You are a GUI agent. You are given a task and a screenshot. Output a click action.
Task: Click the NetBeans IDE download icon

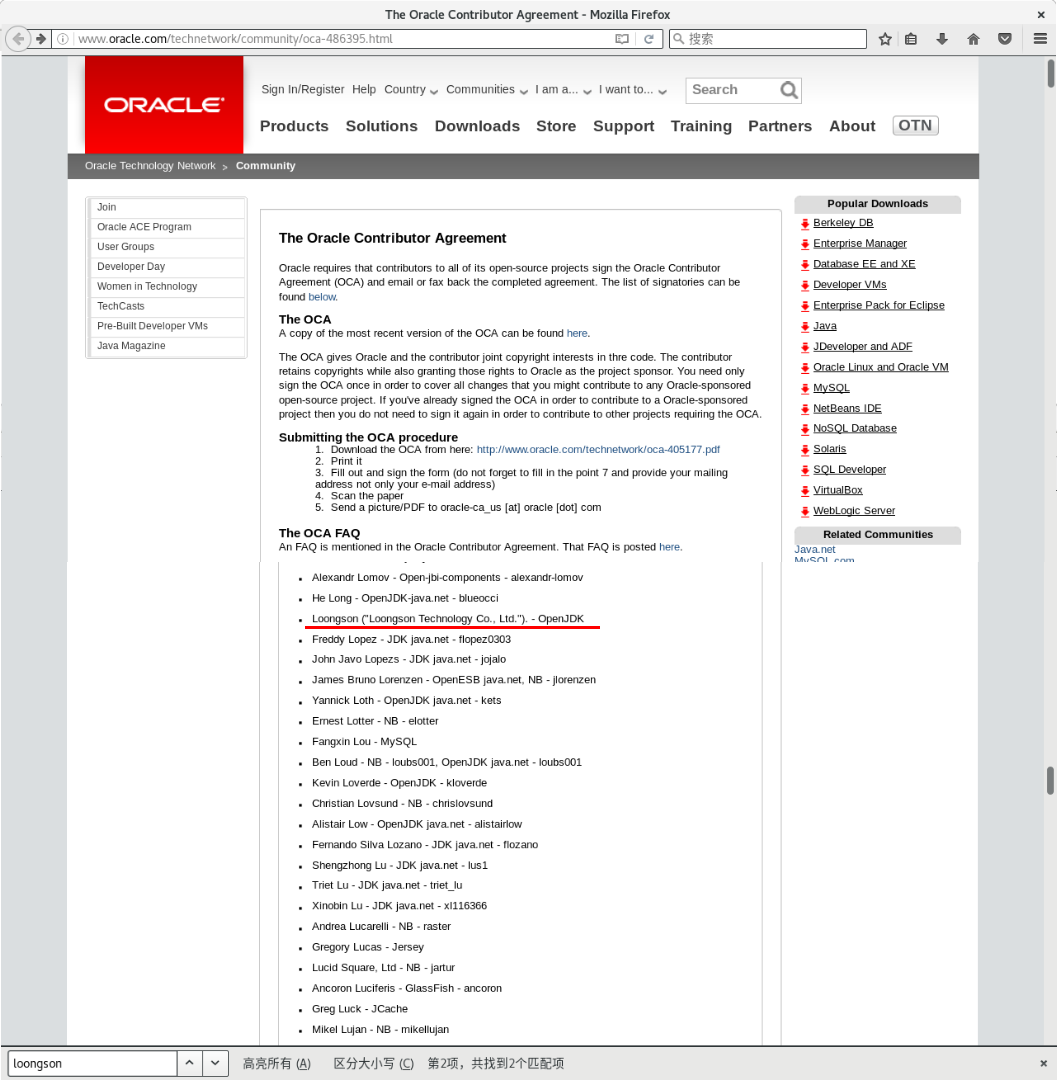coord(805,409)
